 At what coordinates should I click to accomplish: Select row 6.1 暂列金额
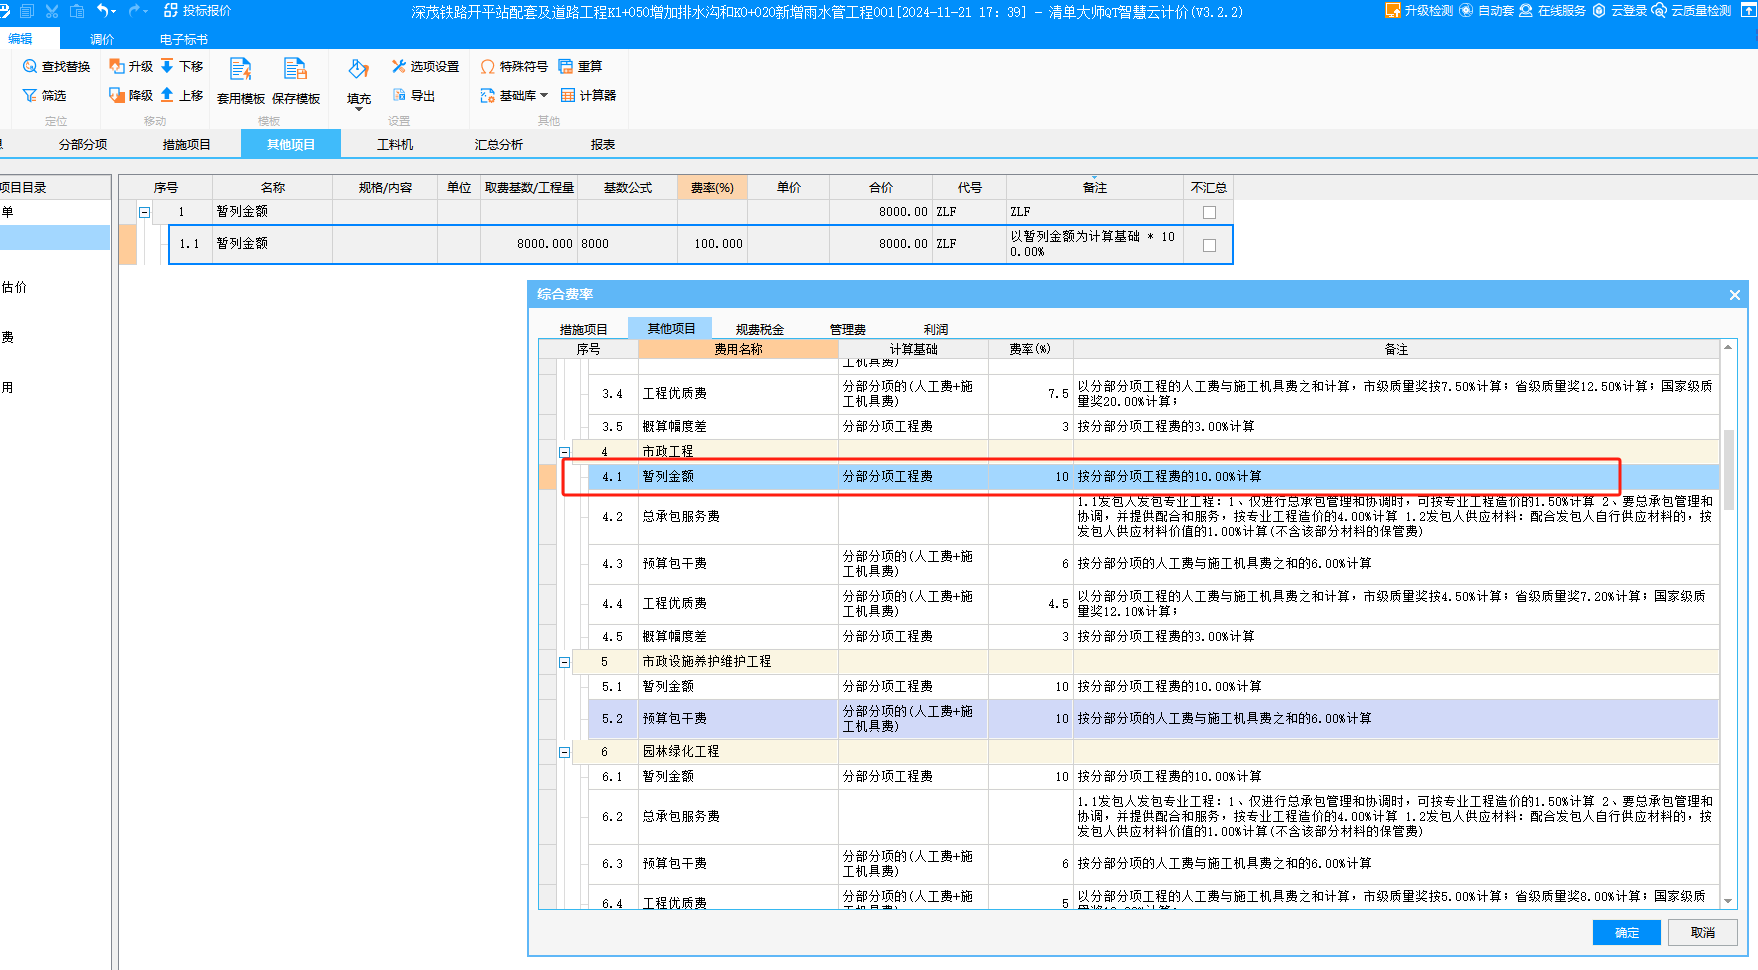[x=1153, y=777]
